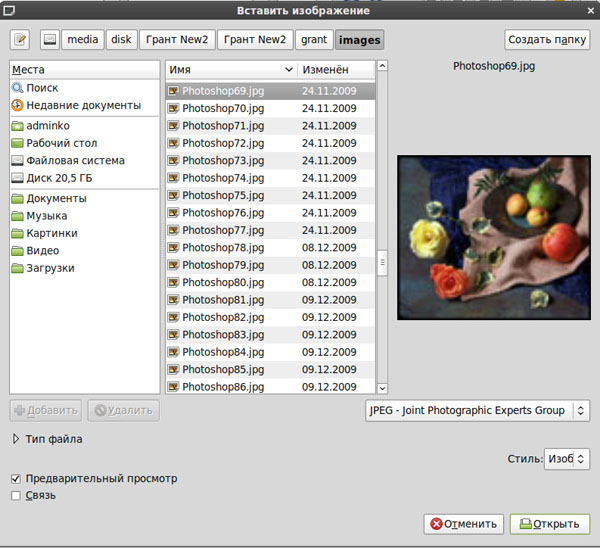
Task: Go to Рабочий стол folder
Action: click(x=84, y=143)
